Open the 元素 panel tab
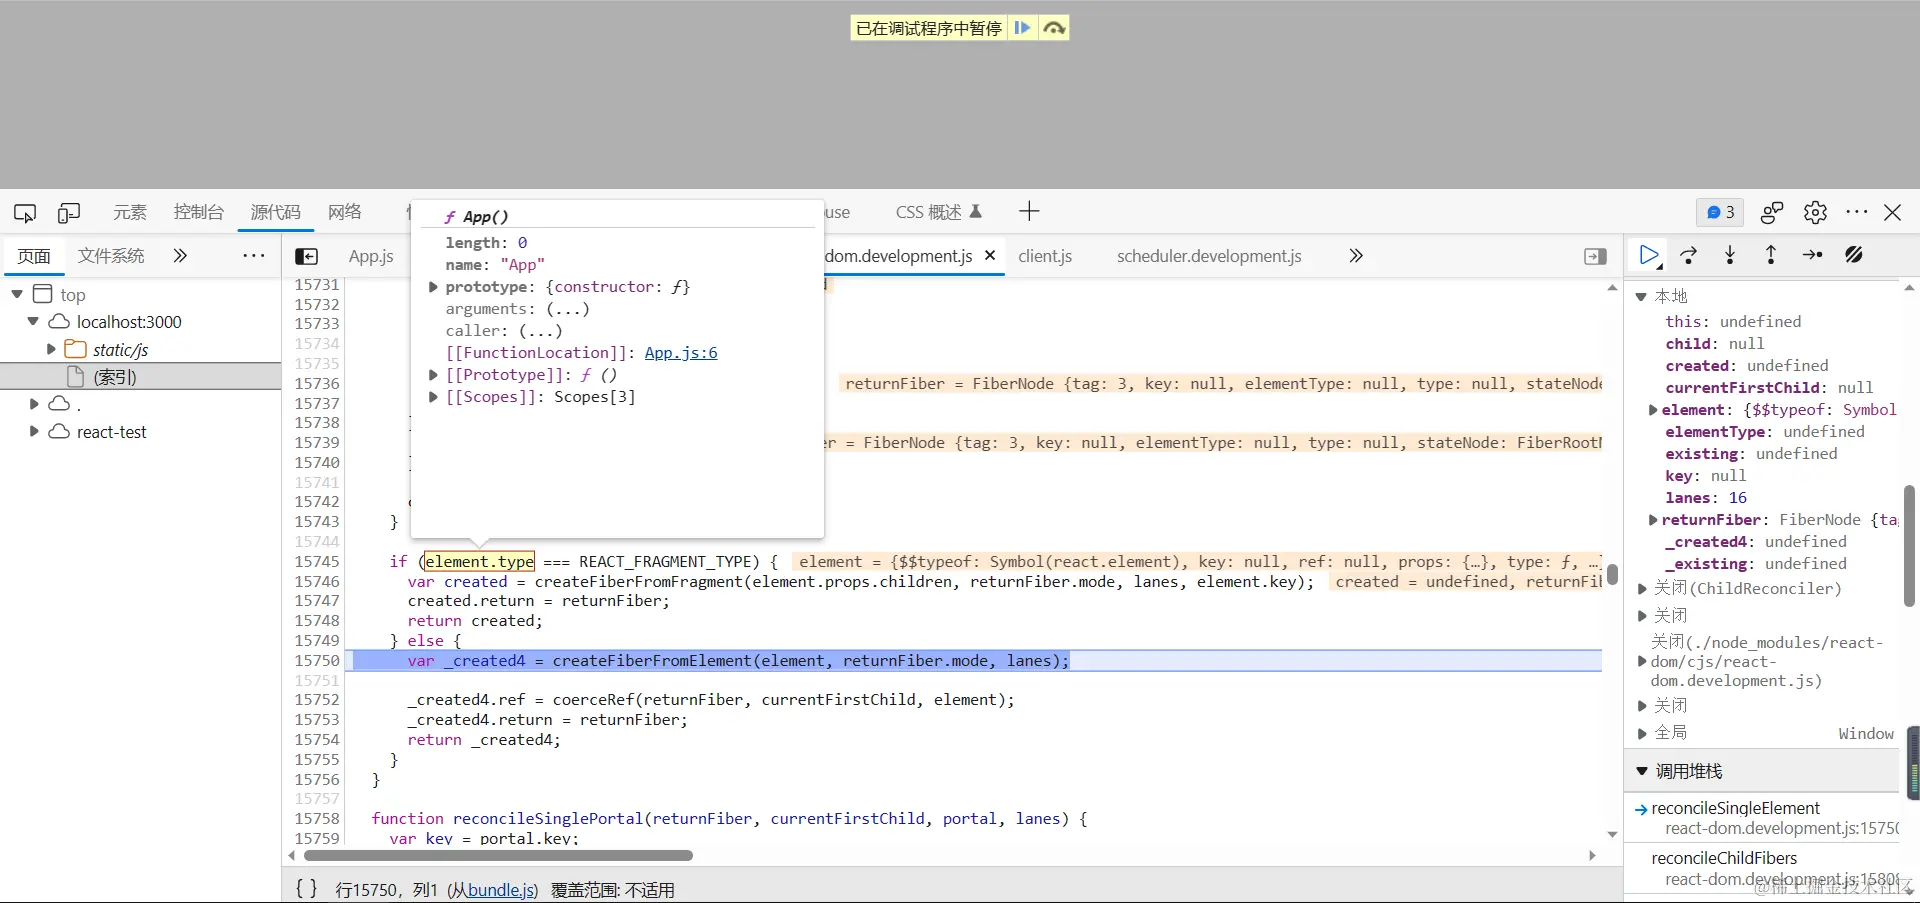The height and width of the screenshot is (903, 1920). click(x=129, y=212)
